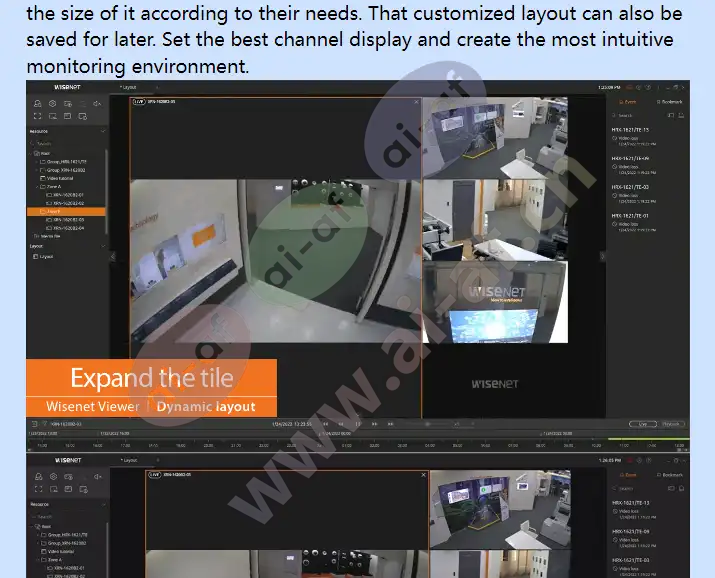This screenshot has height=578, width=715.
Task: Add new layout tab with plus, first viewer
Action: tap(157, 87)
